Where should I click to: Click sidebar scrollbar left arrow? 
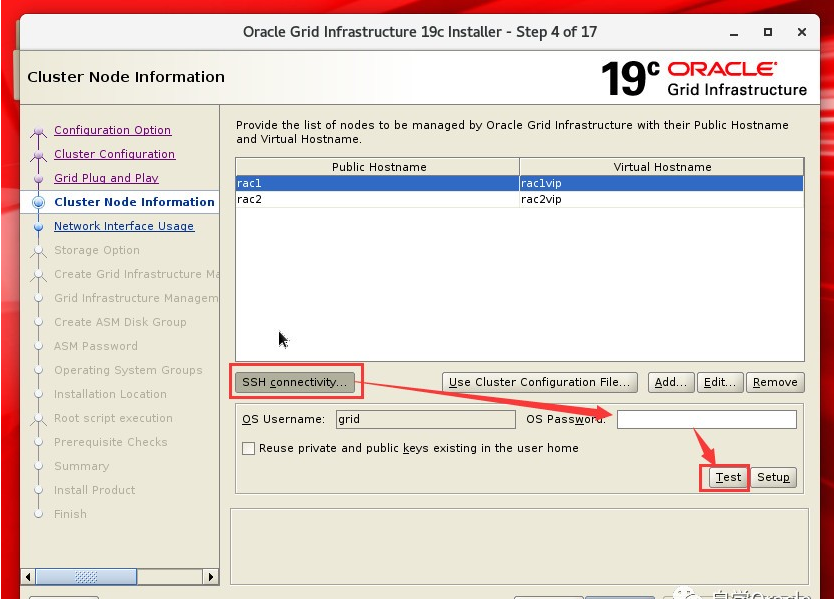pos(28,577)
